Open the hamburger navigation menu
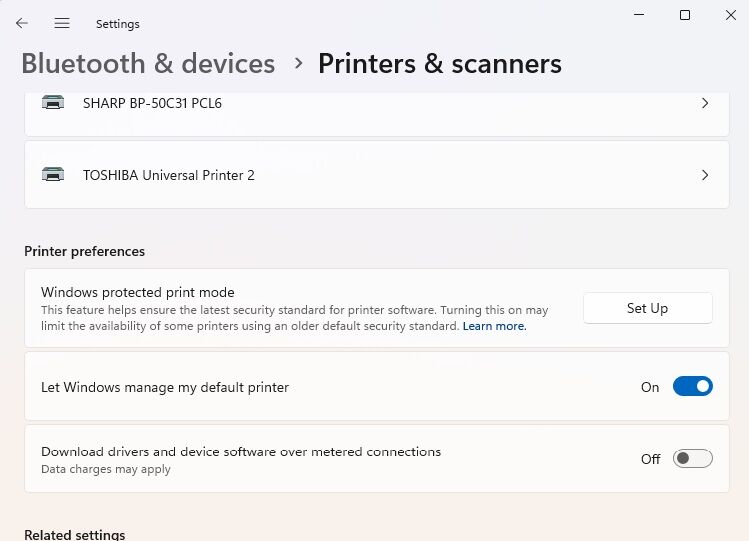Image resolution: width=749 pixels, height=541 pixels. pyautogui.click(x=62, y=23)
